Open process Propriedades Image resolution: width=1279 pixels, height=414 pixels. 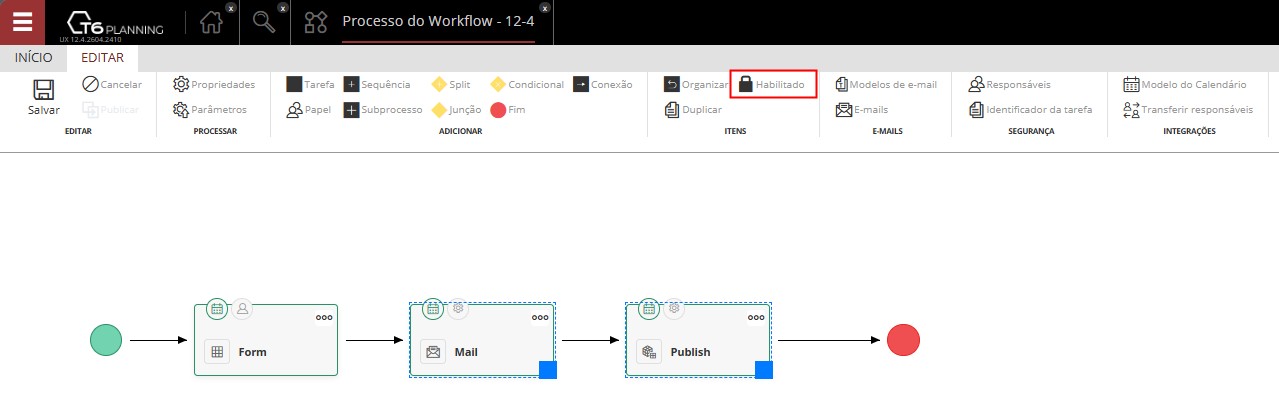point(214,85)
